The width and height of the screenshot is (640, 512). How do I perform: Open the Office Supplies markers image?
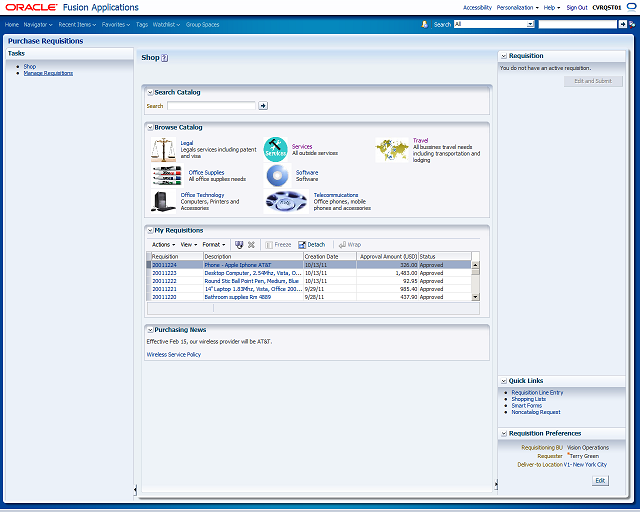click(167, 176)
